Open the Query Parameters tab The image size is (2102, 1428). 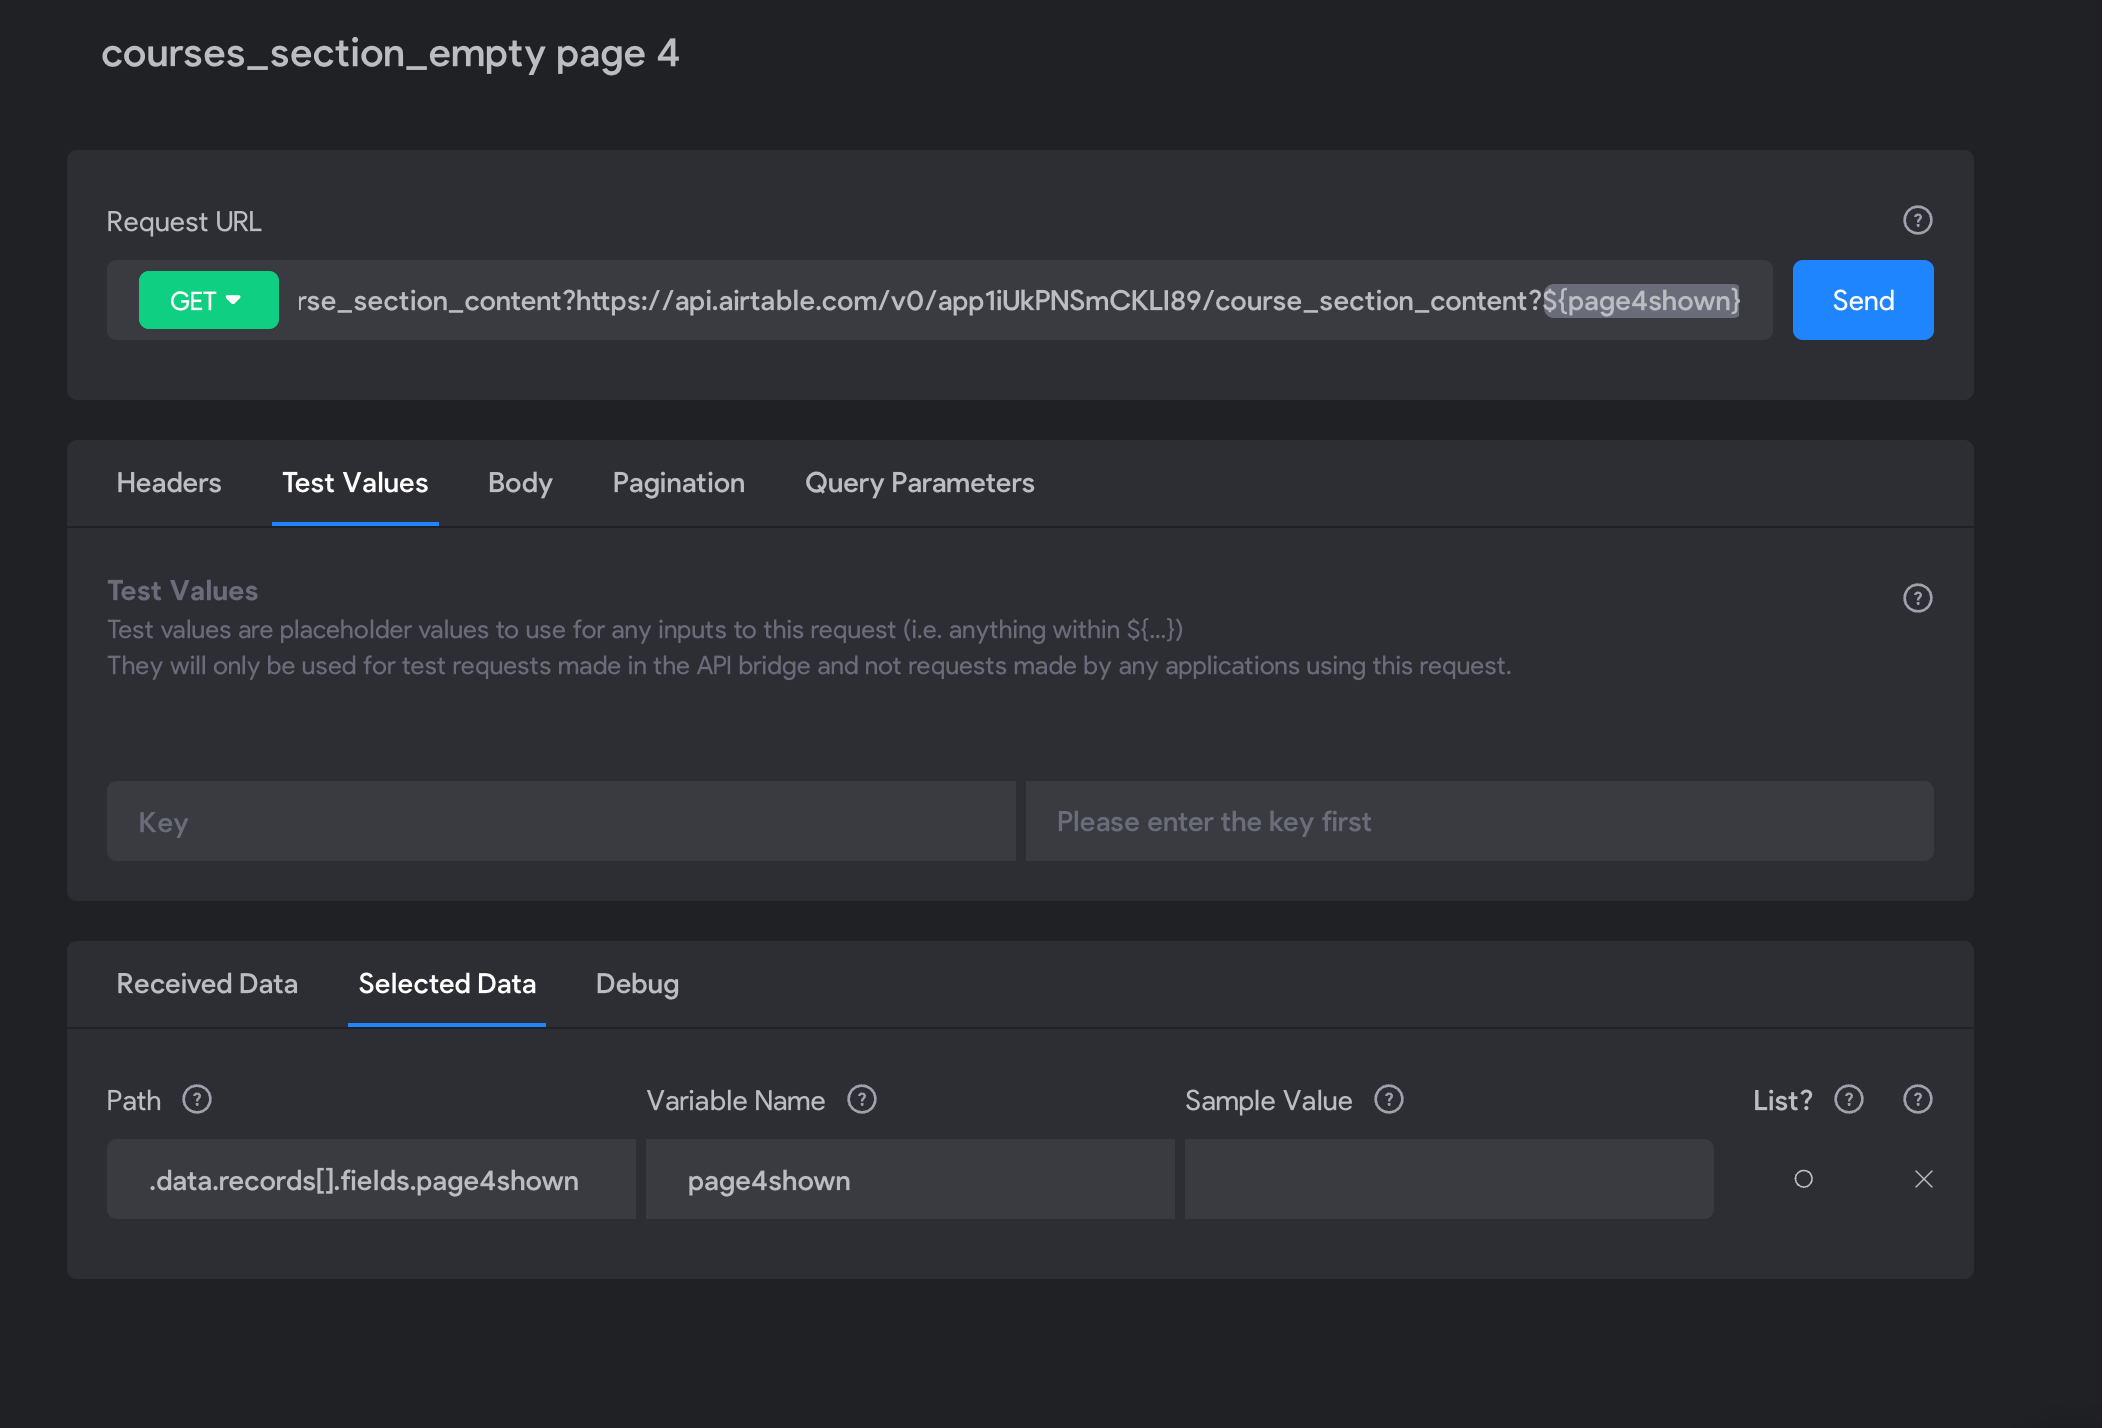click(920, 483)
